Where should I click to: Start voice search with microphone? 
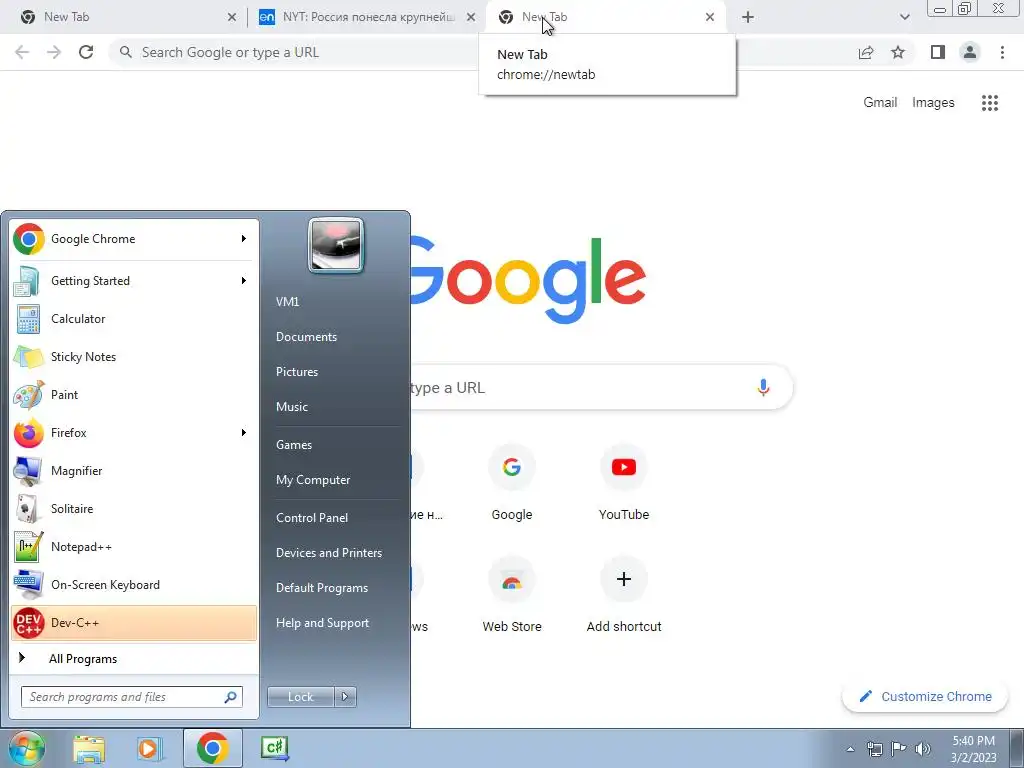click(x=763, y=387)
